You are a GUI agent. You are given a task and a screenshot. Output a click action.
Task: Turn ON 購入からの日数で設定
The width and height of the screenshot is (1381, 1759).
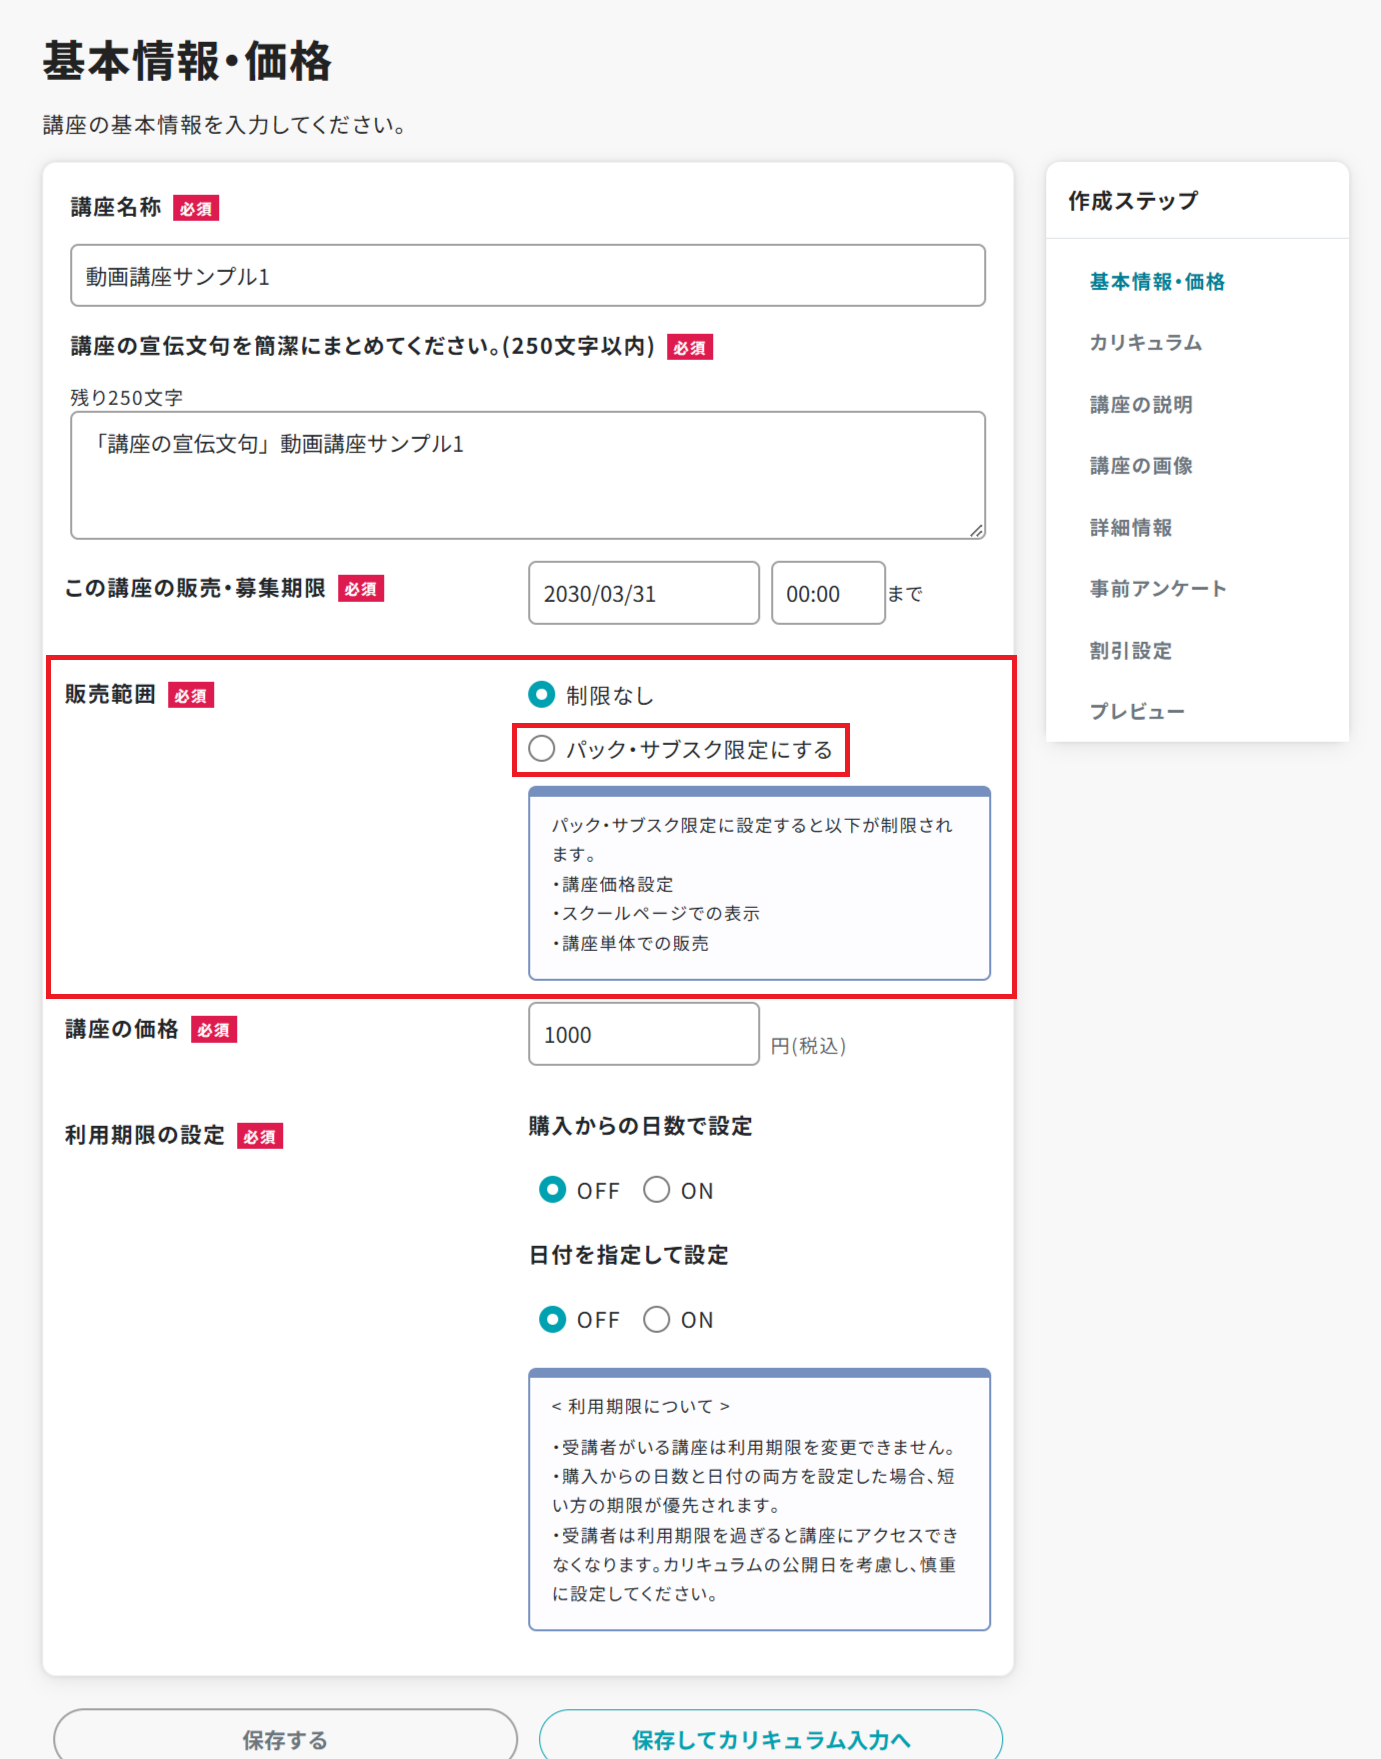tap(657, 1190)
